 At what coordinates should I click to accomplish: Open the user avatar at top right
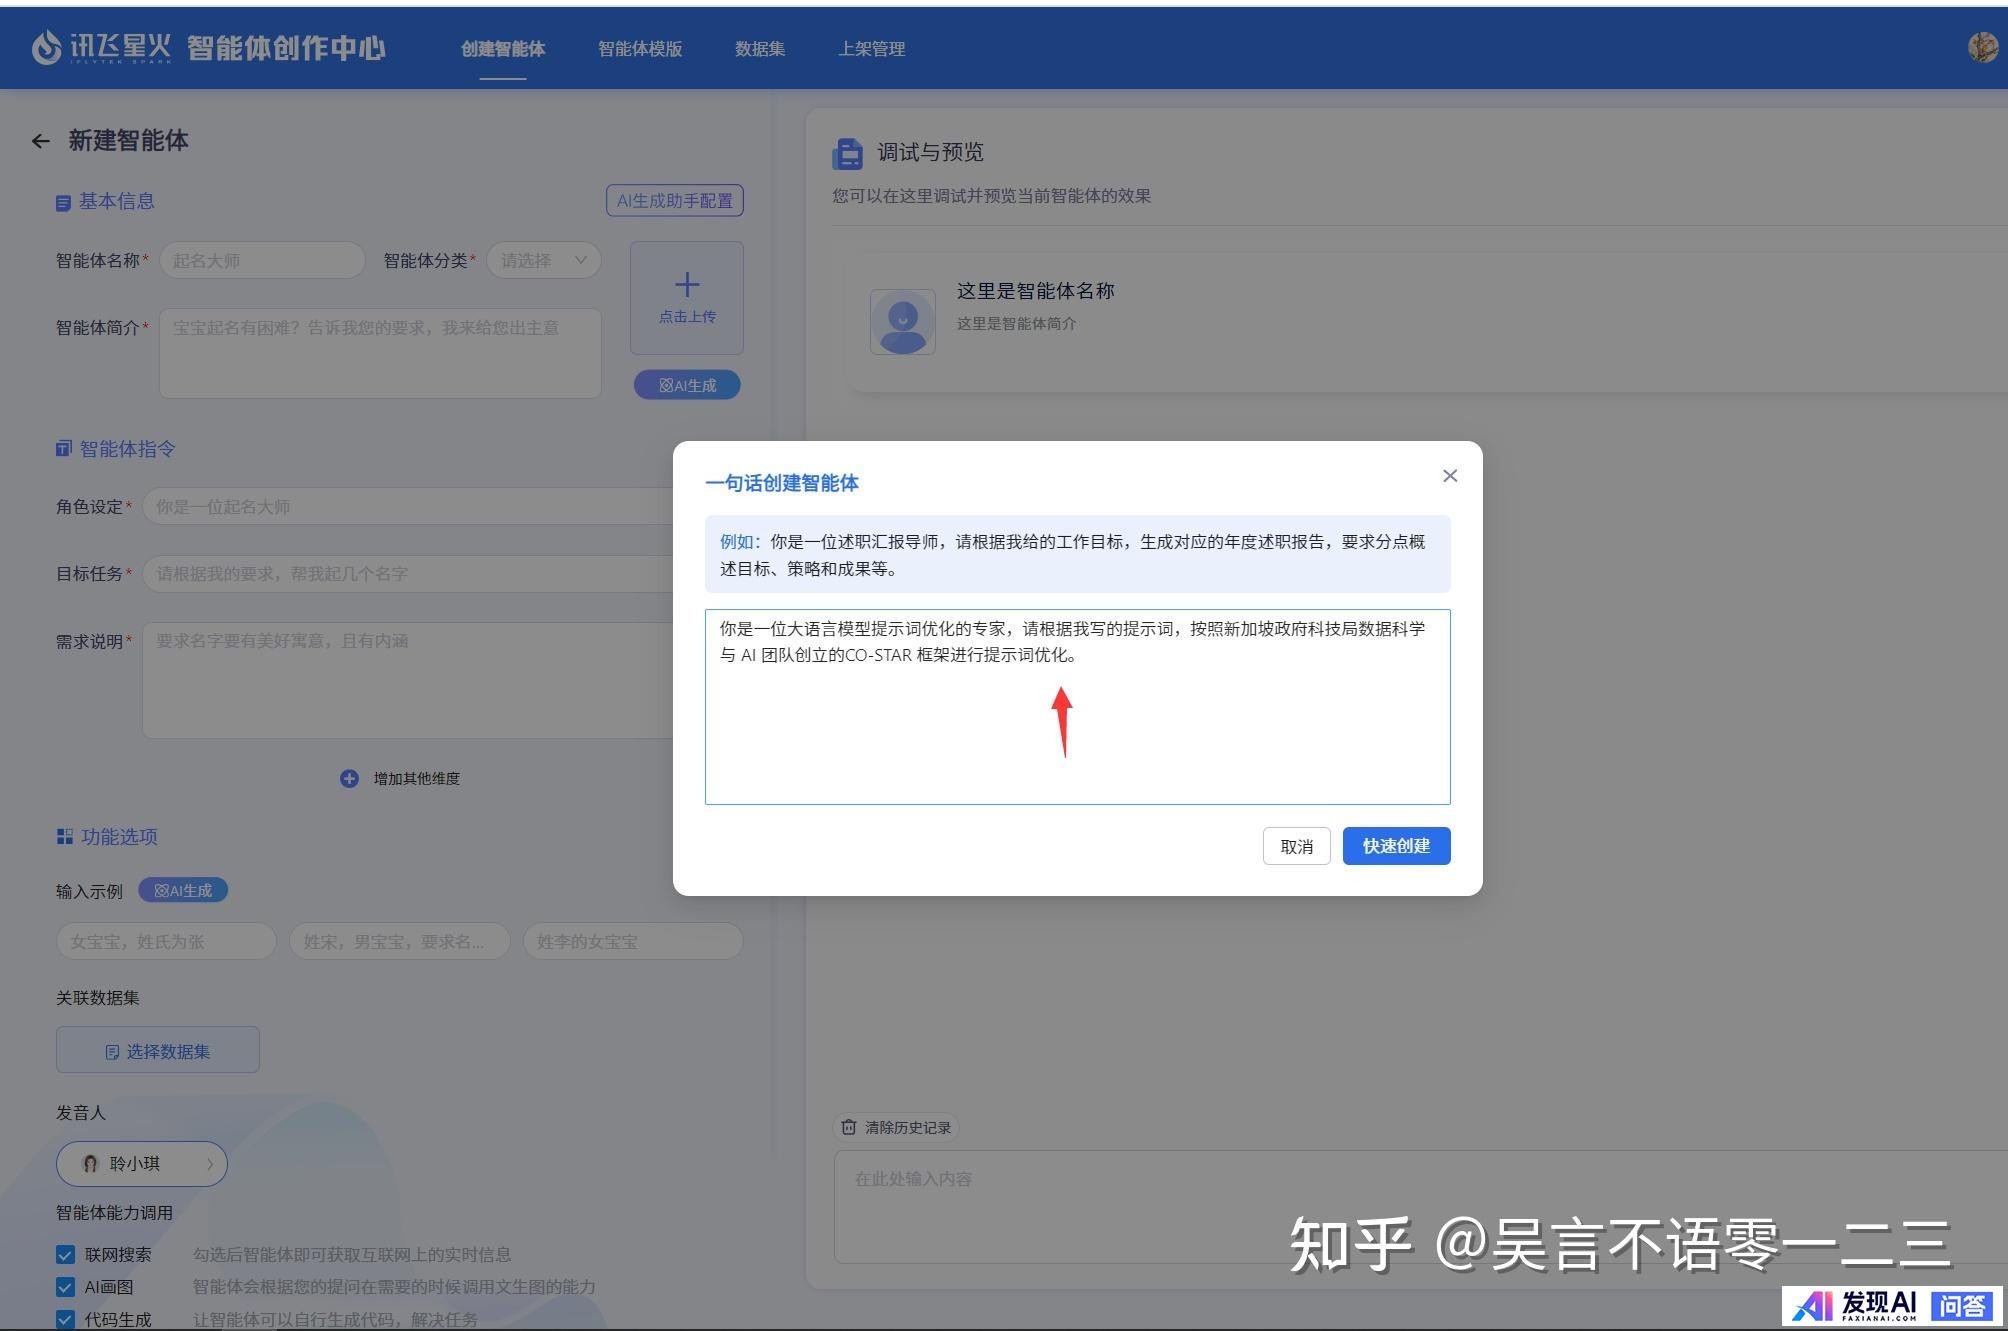point(1982,47)
